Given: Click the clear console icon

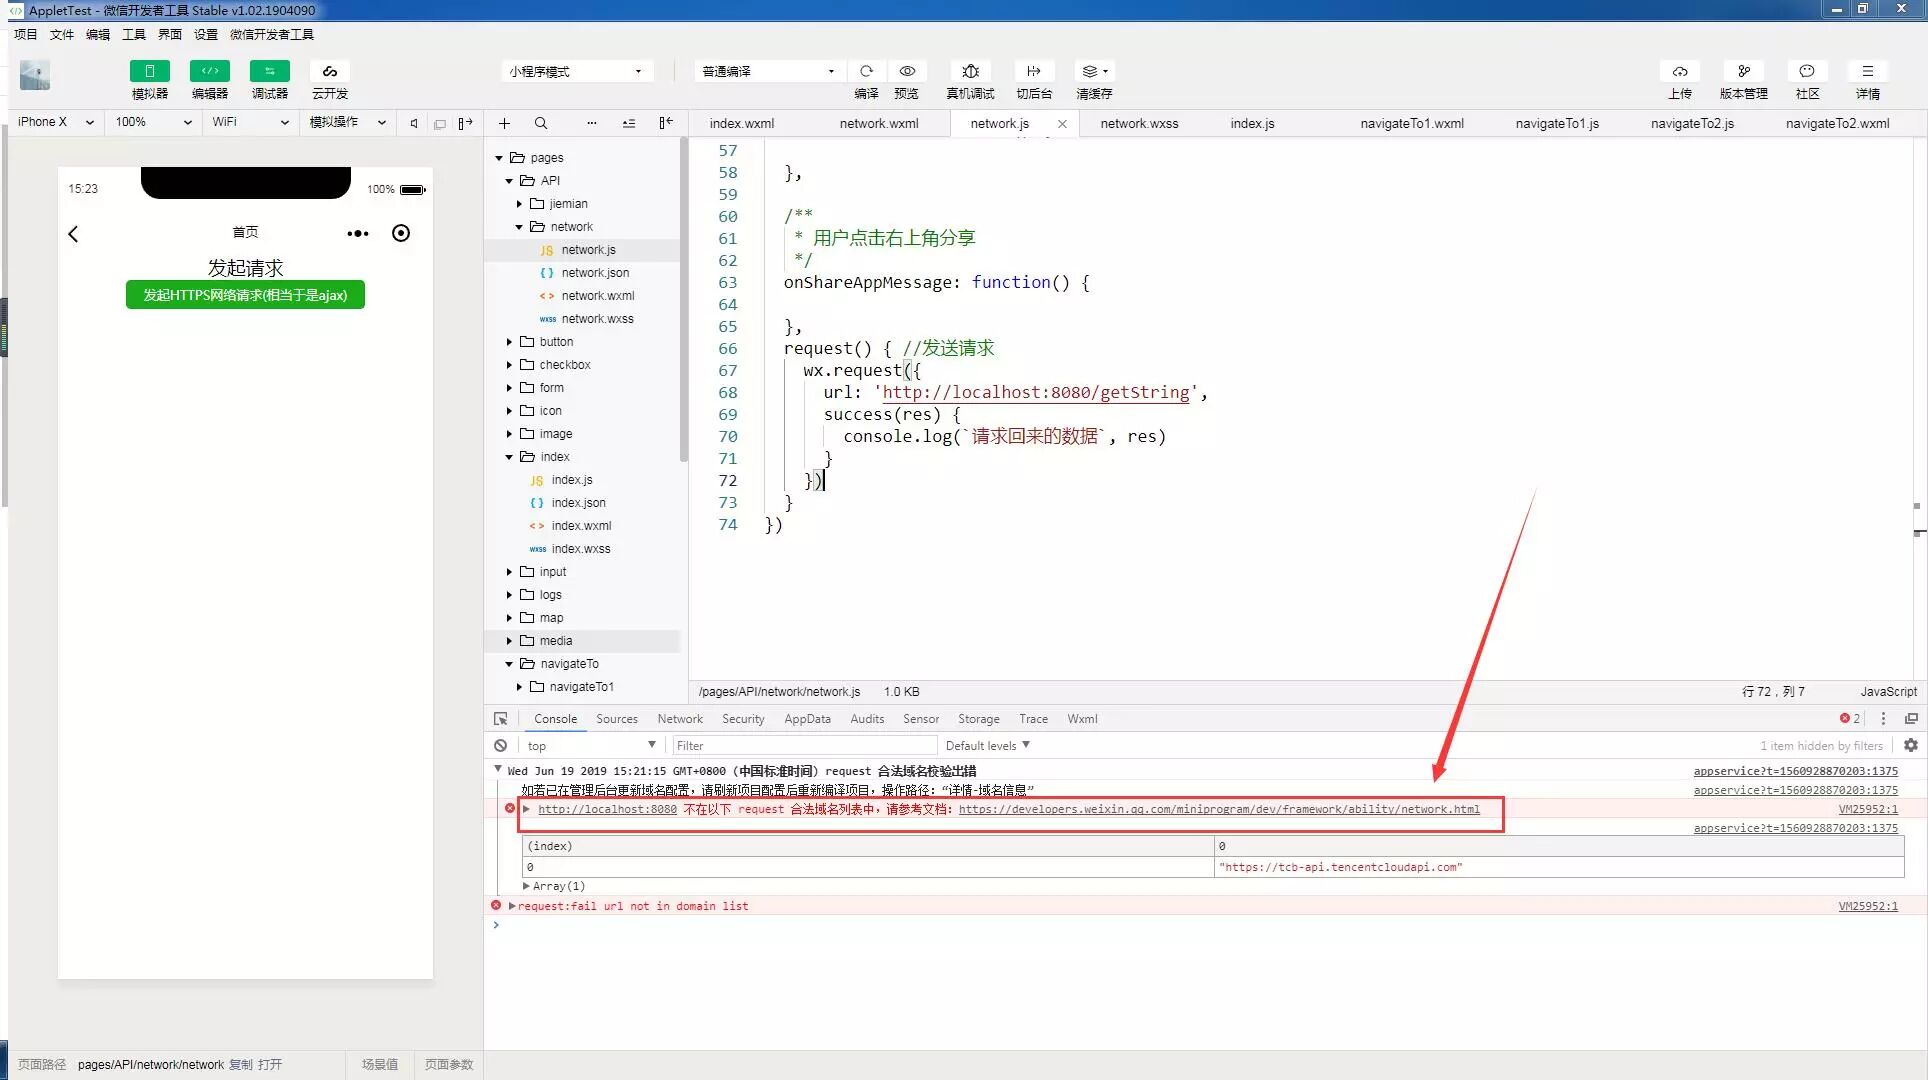Looking at the screenshot, I should pyautogui.click(x=500, y=746).
